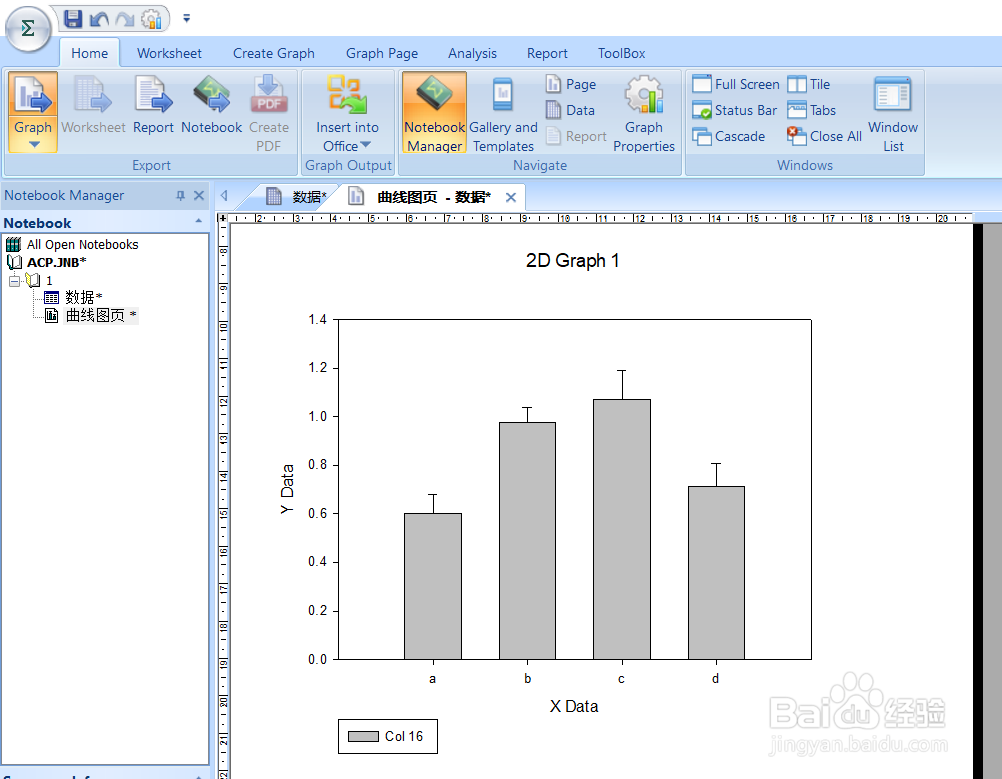
Task: Click the gray bar for category d
Action: (716, 573)
